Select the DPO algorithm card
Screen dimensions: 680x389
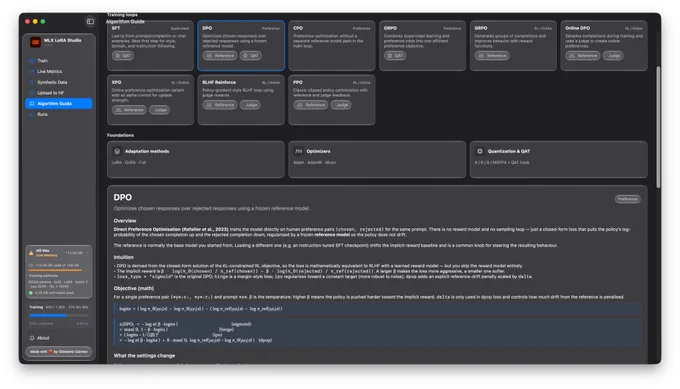[x=241, y=46]
